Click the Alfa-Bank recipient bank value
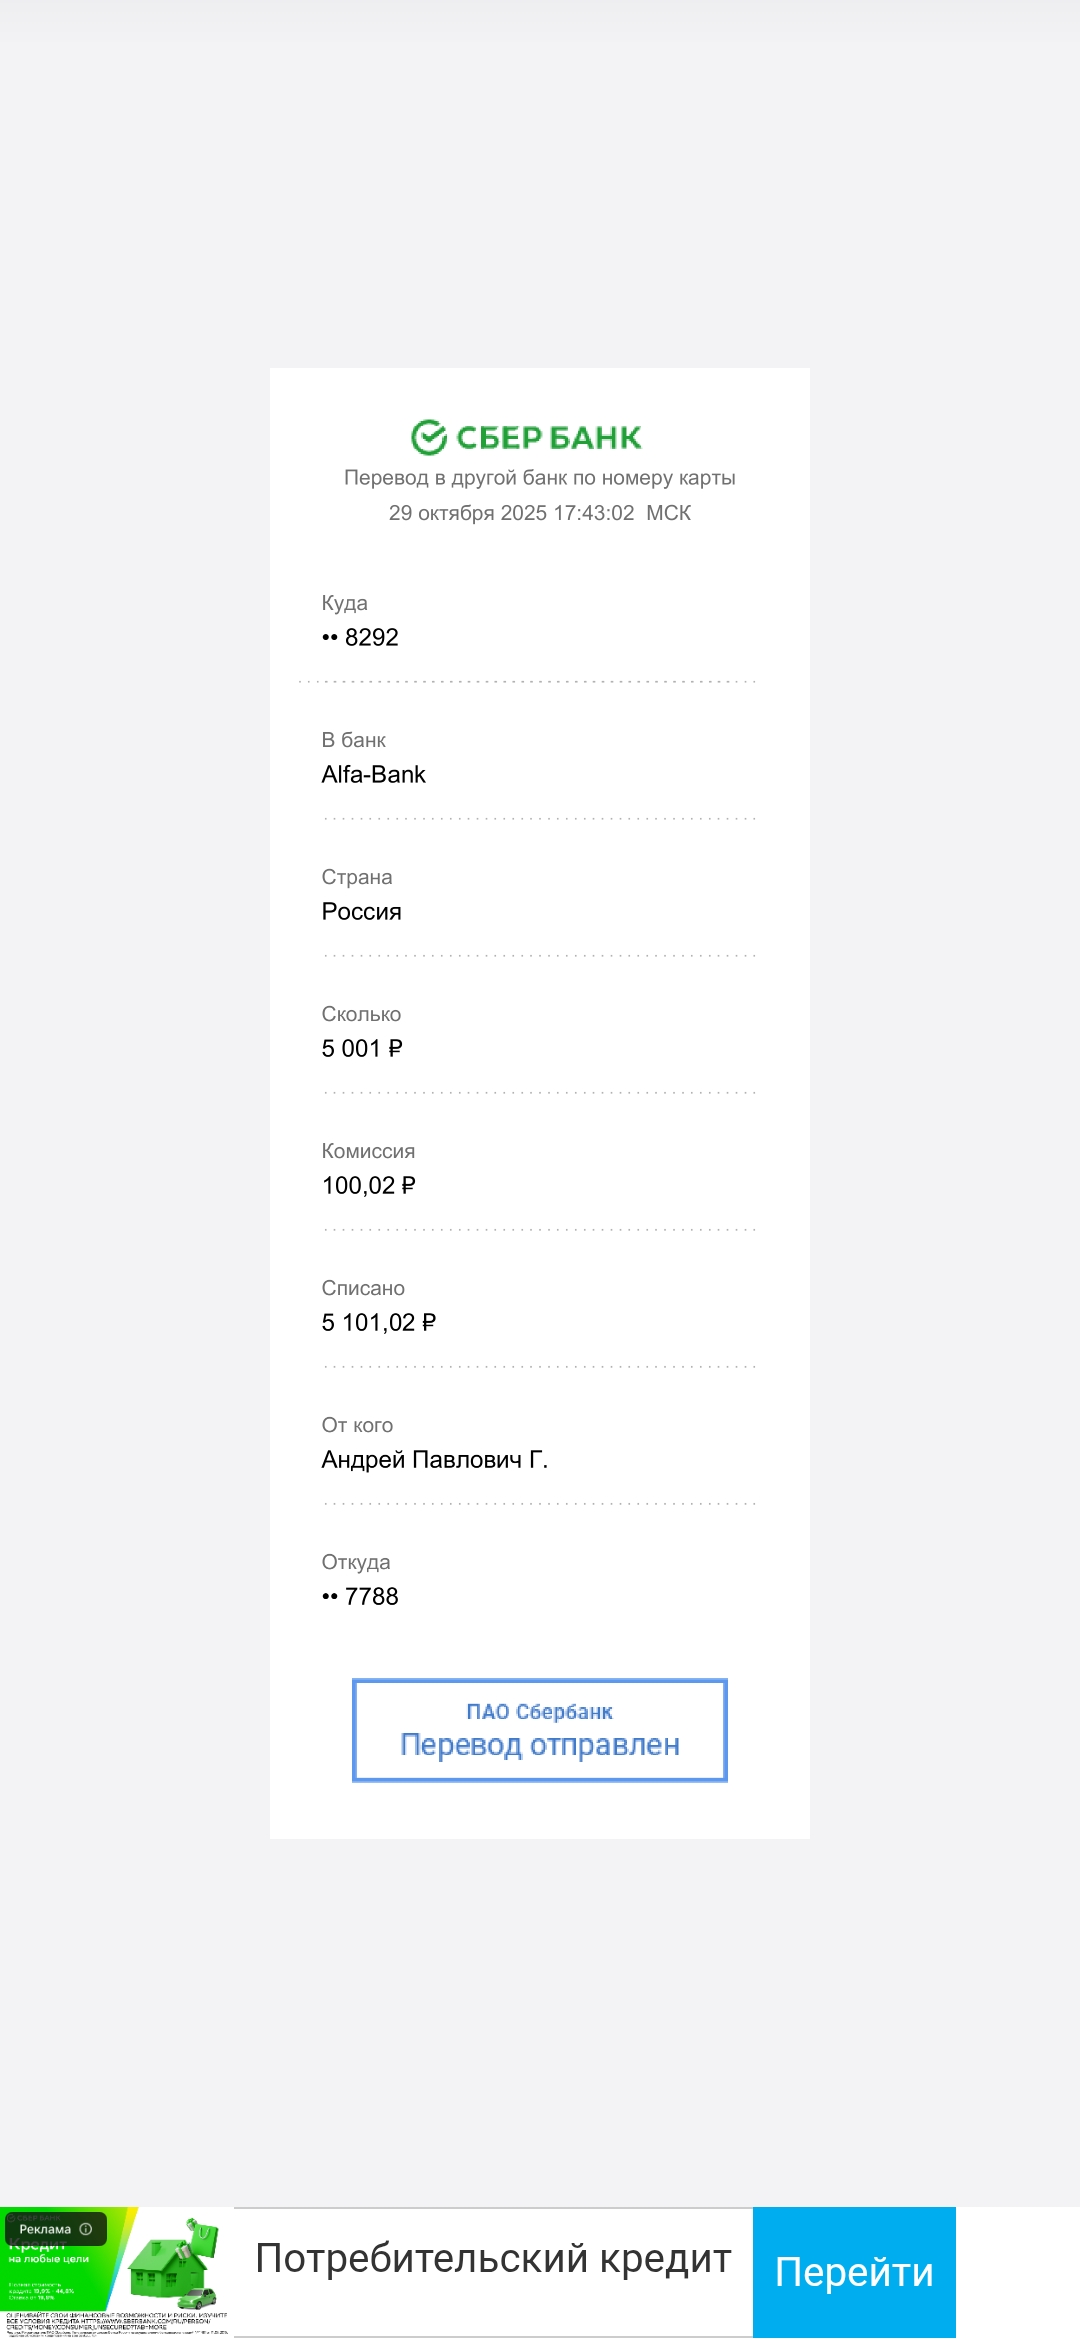The image size is (1080, 2340). (x=374, y=774)
